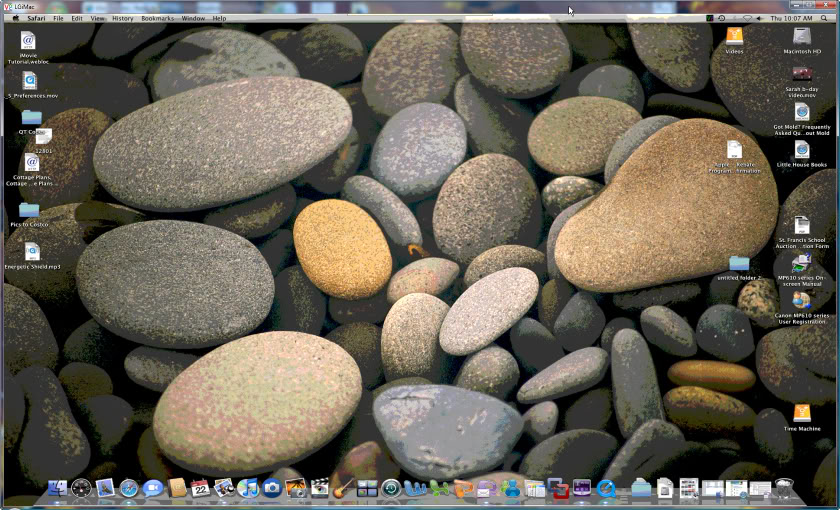Open iChat in the dock
Viewport: 840px width, 510px height.
coord(153,488)
